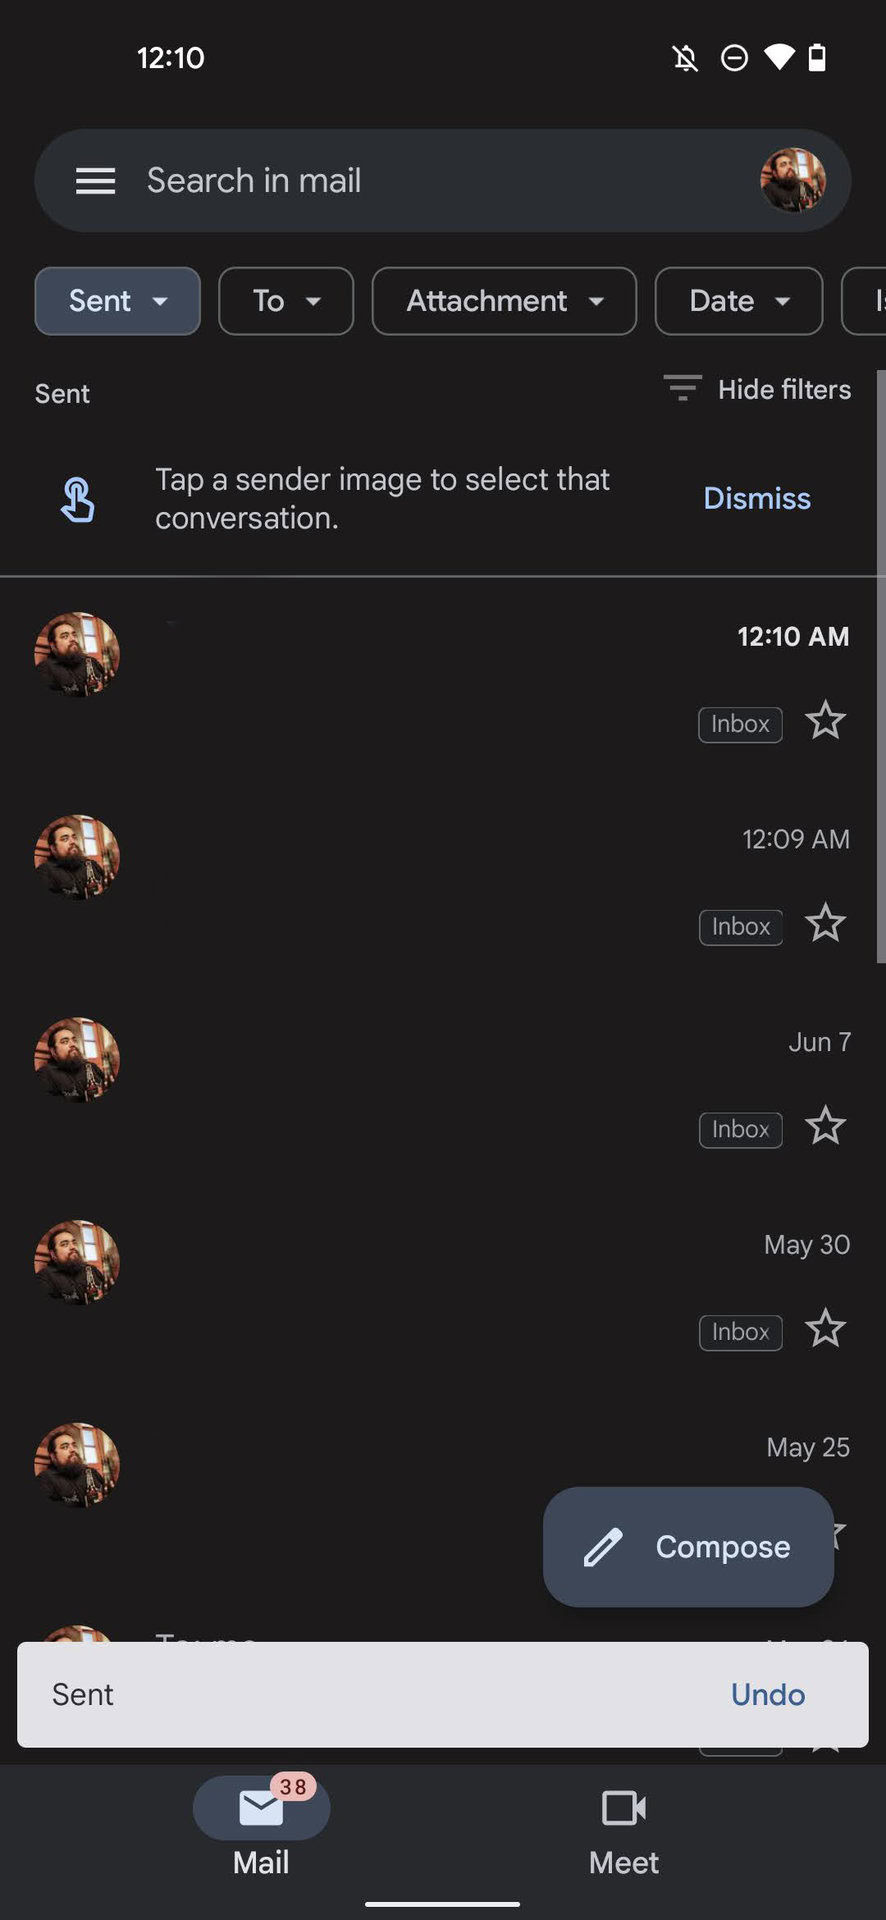The image size is (886, 1920).
Task: Open the Date filter dropdown
Action: pos(739,301)
